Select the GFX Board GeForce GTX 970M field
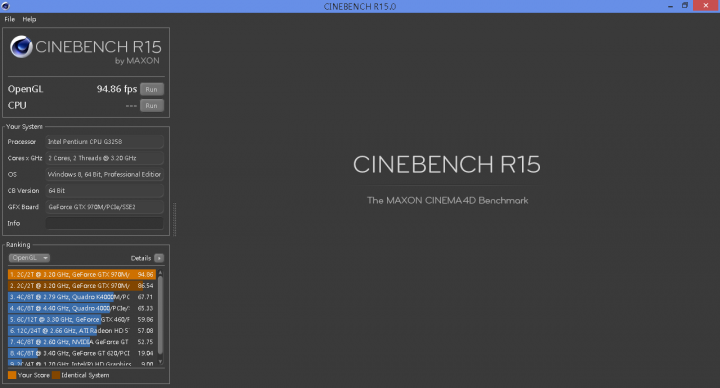The height and width of the screenshot is (388, 720). point(104,207)
